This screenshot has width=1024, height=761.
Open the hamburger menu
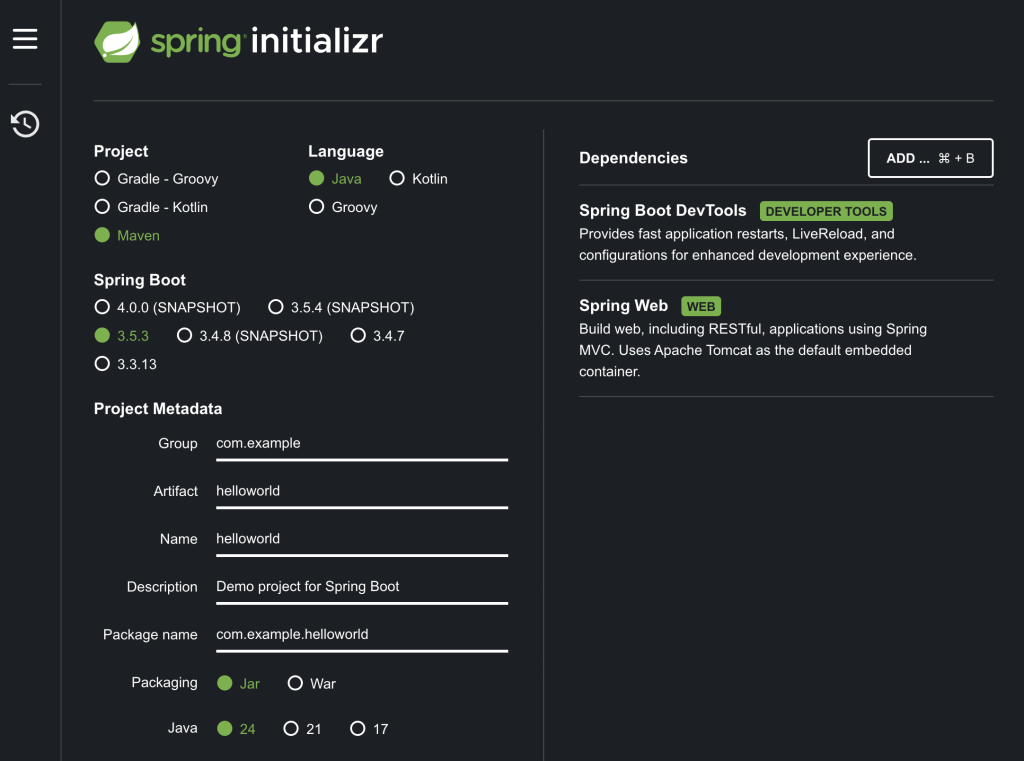point(25,39)
